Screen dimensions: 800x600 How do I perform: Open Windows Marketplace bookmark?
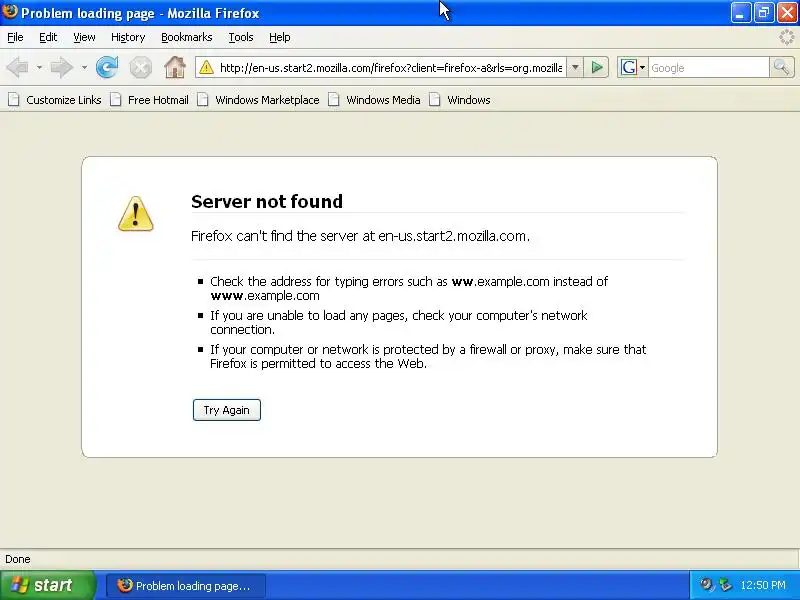[258, 100]
